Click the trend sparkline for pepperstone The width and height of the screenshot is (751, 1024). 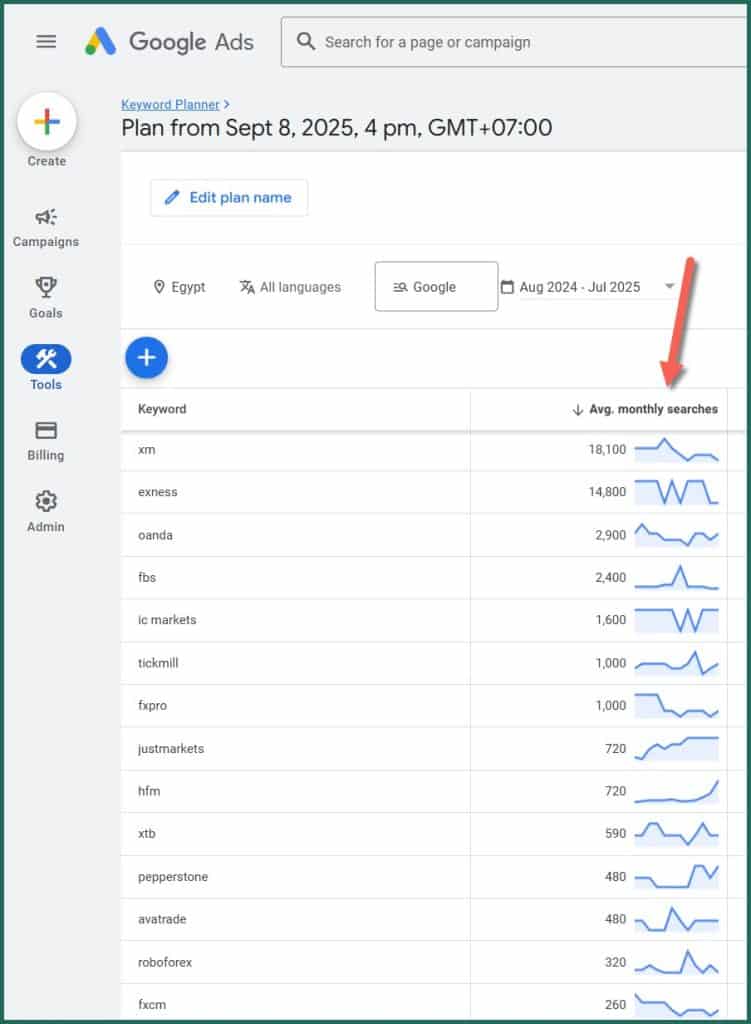pyautogui.click(x=677, y=876)
